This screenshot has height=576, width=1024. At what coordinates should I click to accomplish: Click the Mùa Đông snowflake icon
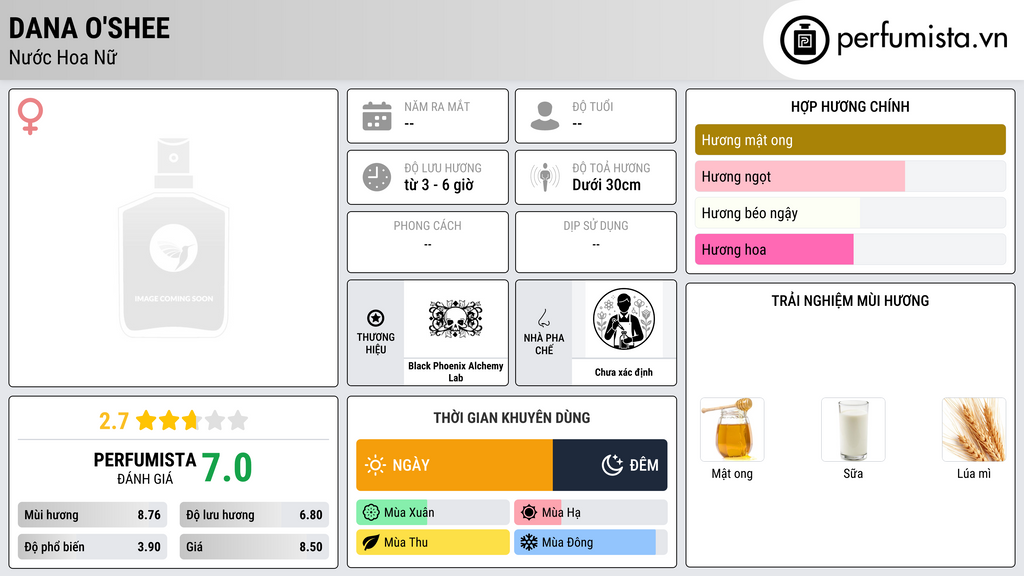click(529, 542)
